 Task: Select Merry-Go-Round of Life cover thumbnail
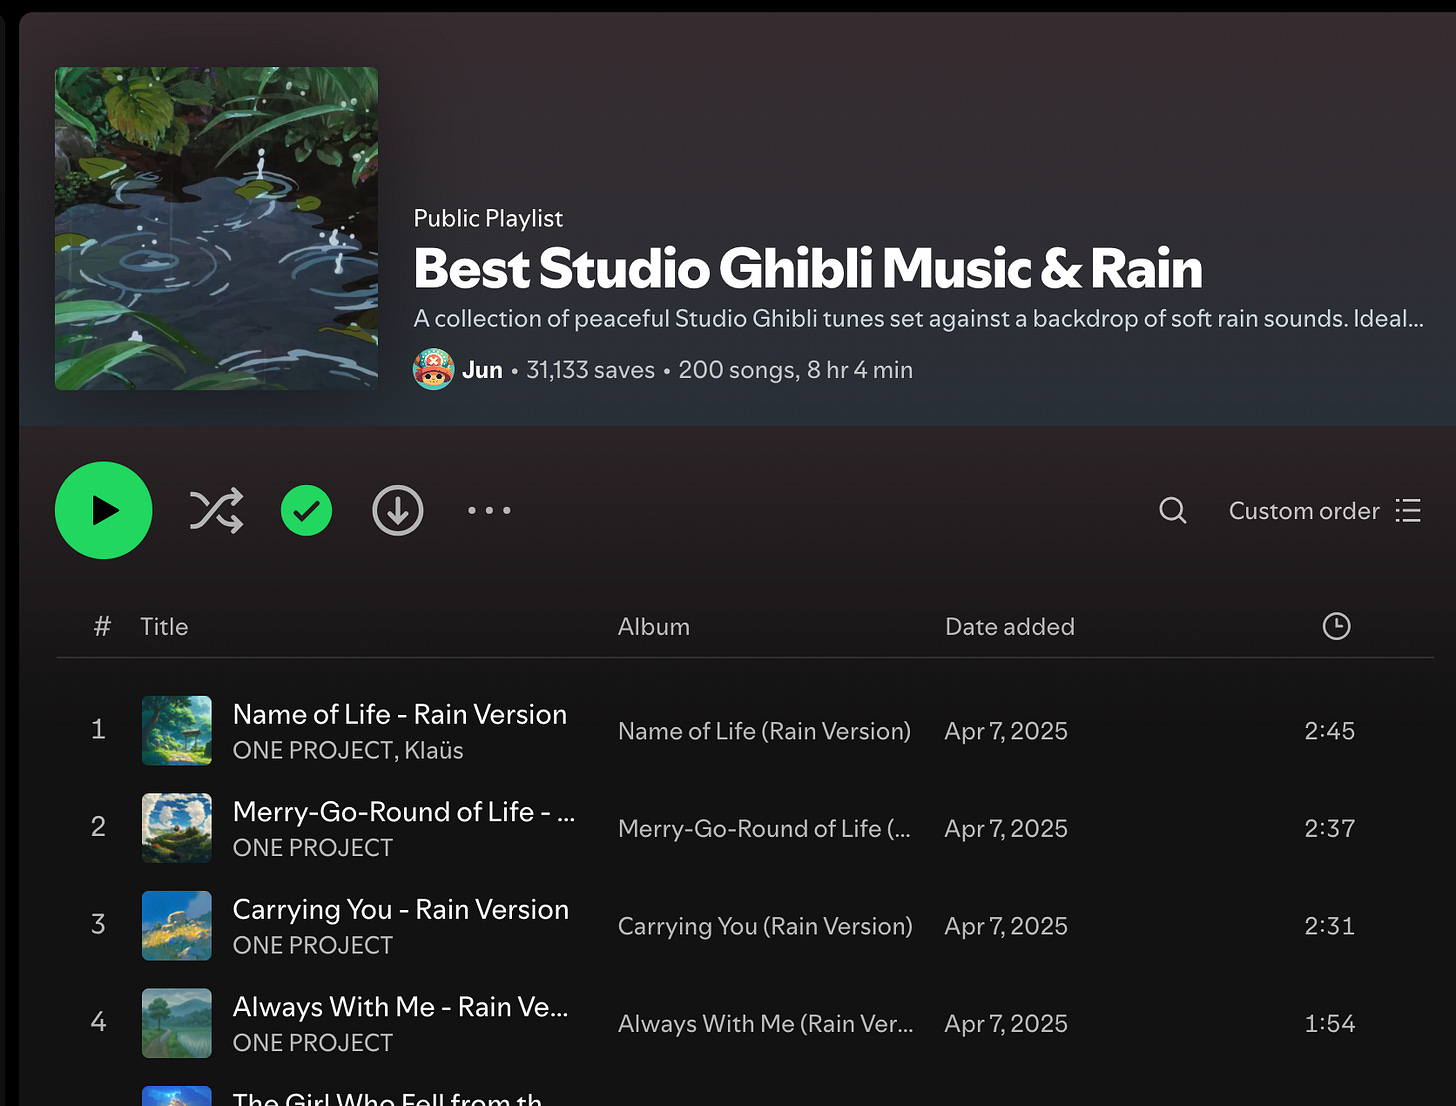pyautogui.click(x=177, y=828)
